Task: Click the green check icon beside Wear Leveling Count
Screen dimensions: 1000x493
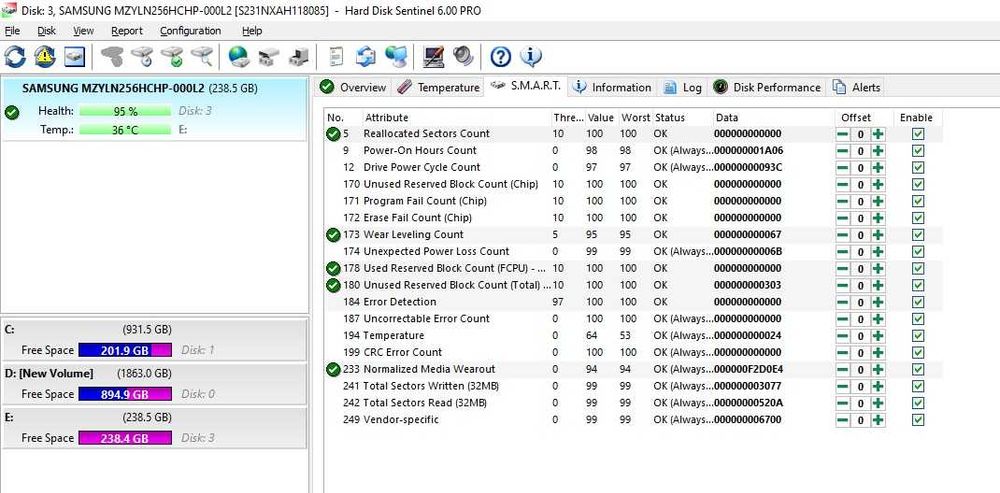Action: (x=333, y=235)
